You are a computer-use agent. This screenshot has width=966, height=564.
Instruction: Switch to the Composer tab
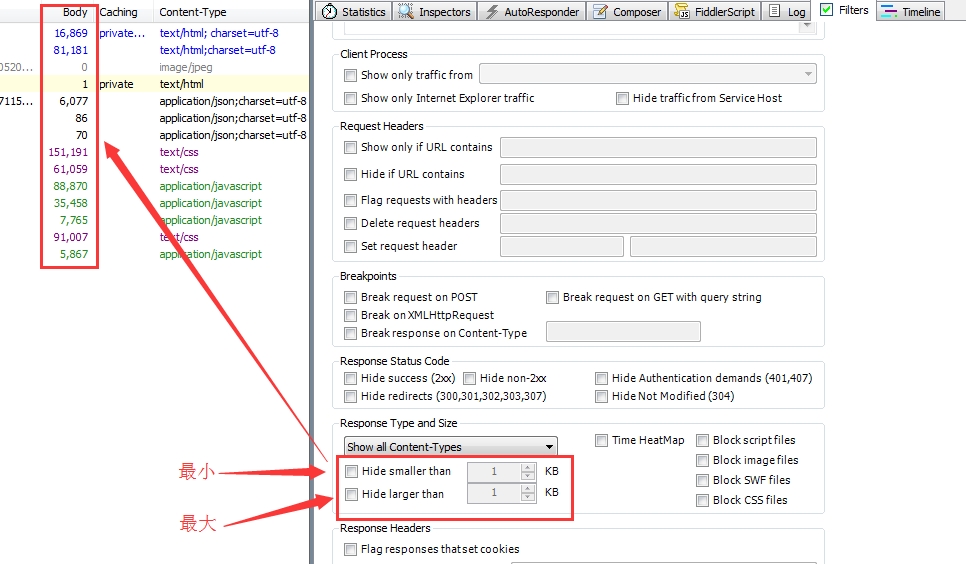pyautogui.click(x=627, y=12)
